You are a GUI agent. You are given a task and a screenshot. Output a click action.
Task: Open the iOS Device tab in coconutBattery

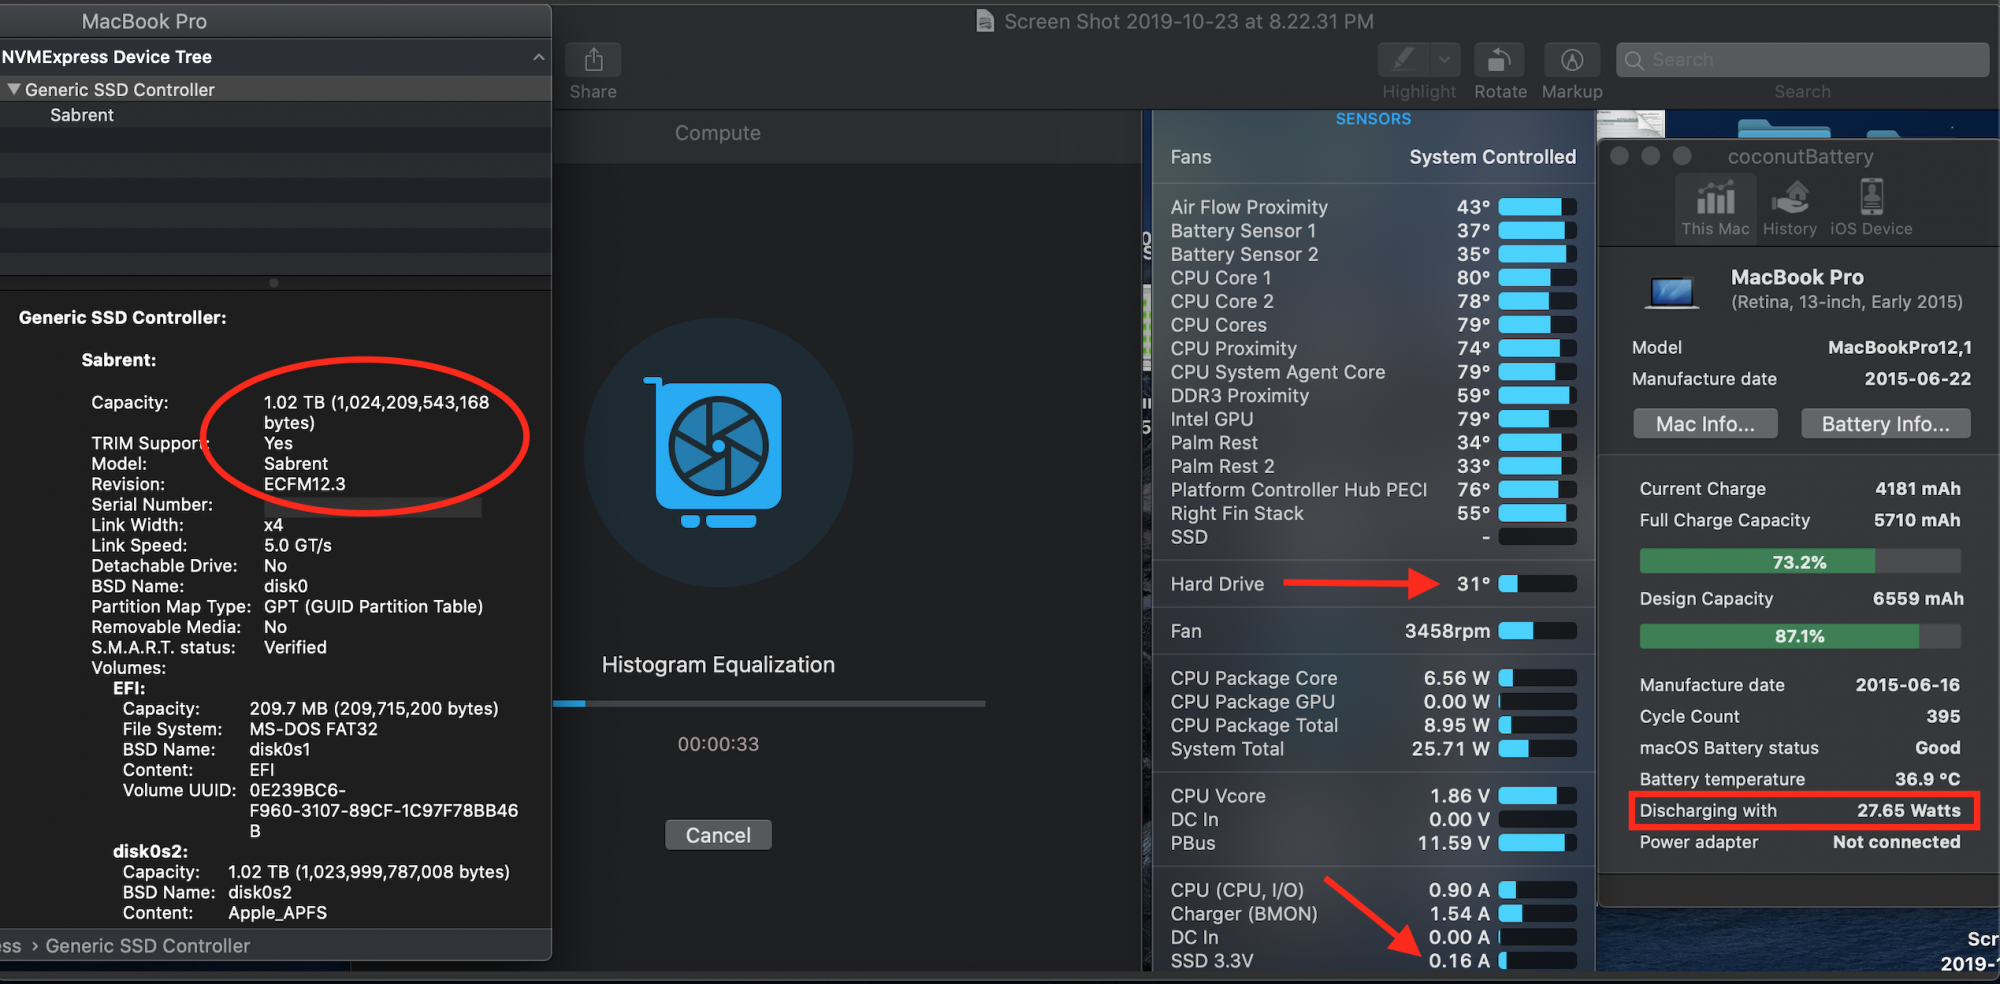(1871, 208)
